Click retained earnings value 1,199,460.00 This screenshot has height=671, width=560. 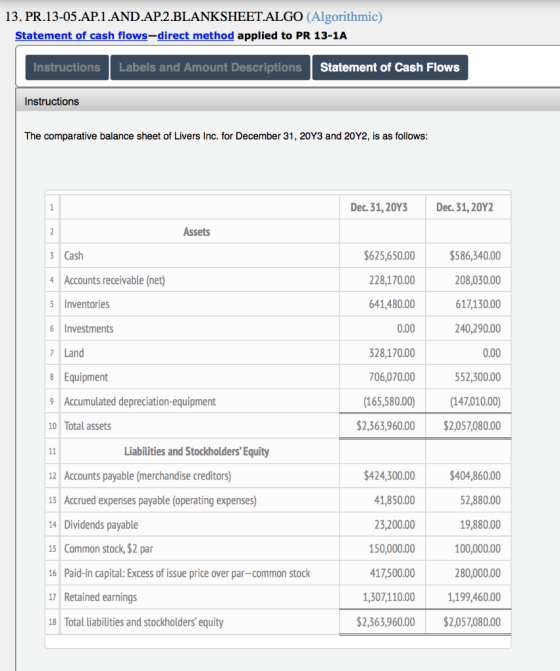pos(474,597)
